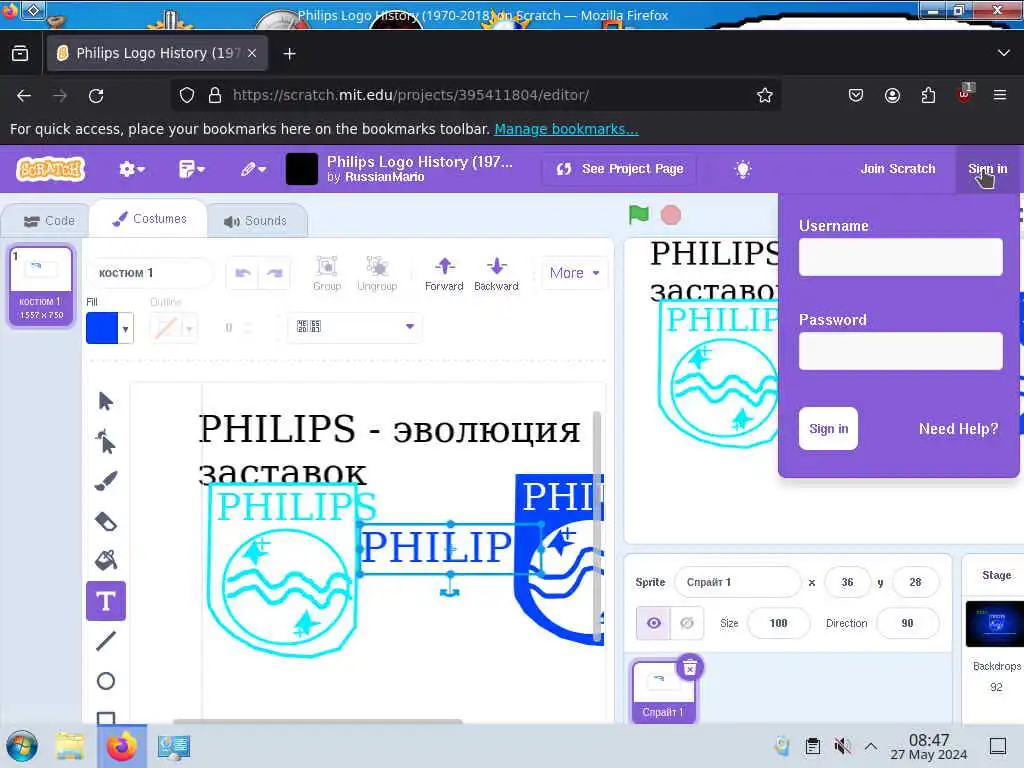1024x768 pixels.
Task: Click the Ungroup icon
Action: [x=377, y=273]
